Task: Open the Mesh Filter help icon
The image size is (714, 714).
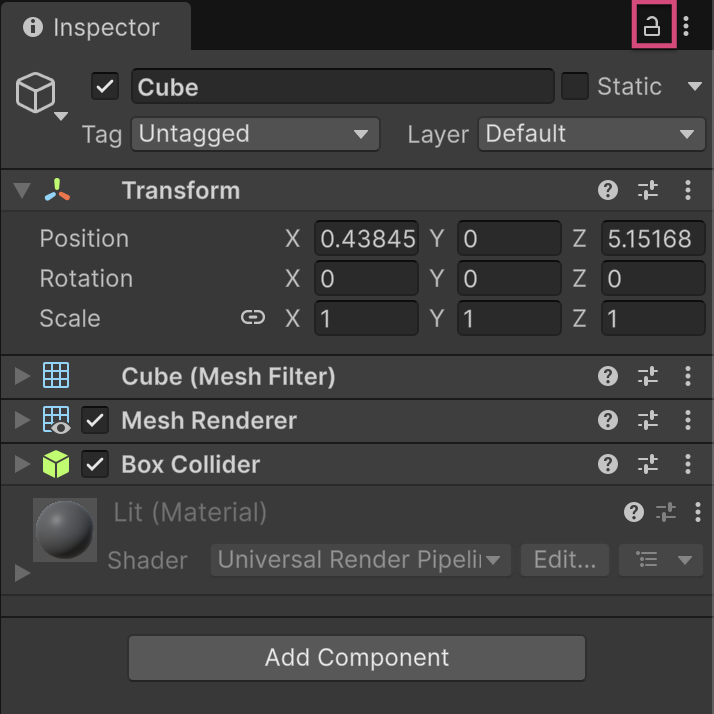Action: coord(607,376)
